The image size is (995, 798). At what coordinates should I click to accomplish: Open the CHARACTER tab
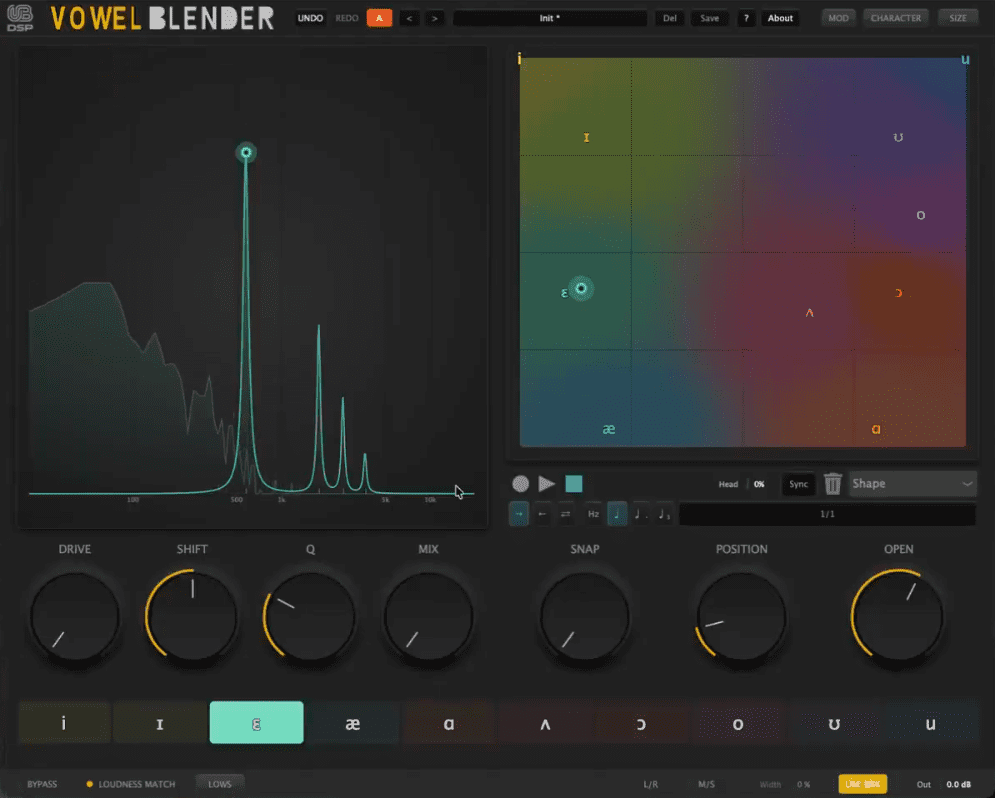pyautogui.click(x=895, y=18)
